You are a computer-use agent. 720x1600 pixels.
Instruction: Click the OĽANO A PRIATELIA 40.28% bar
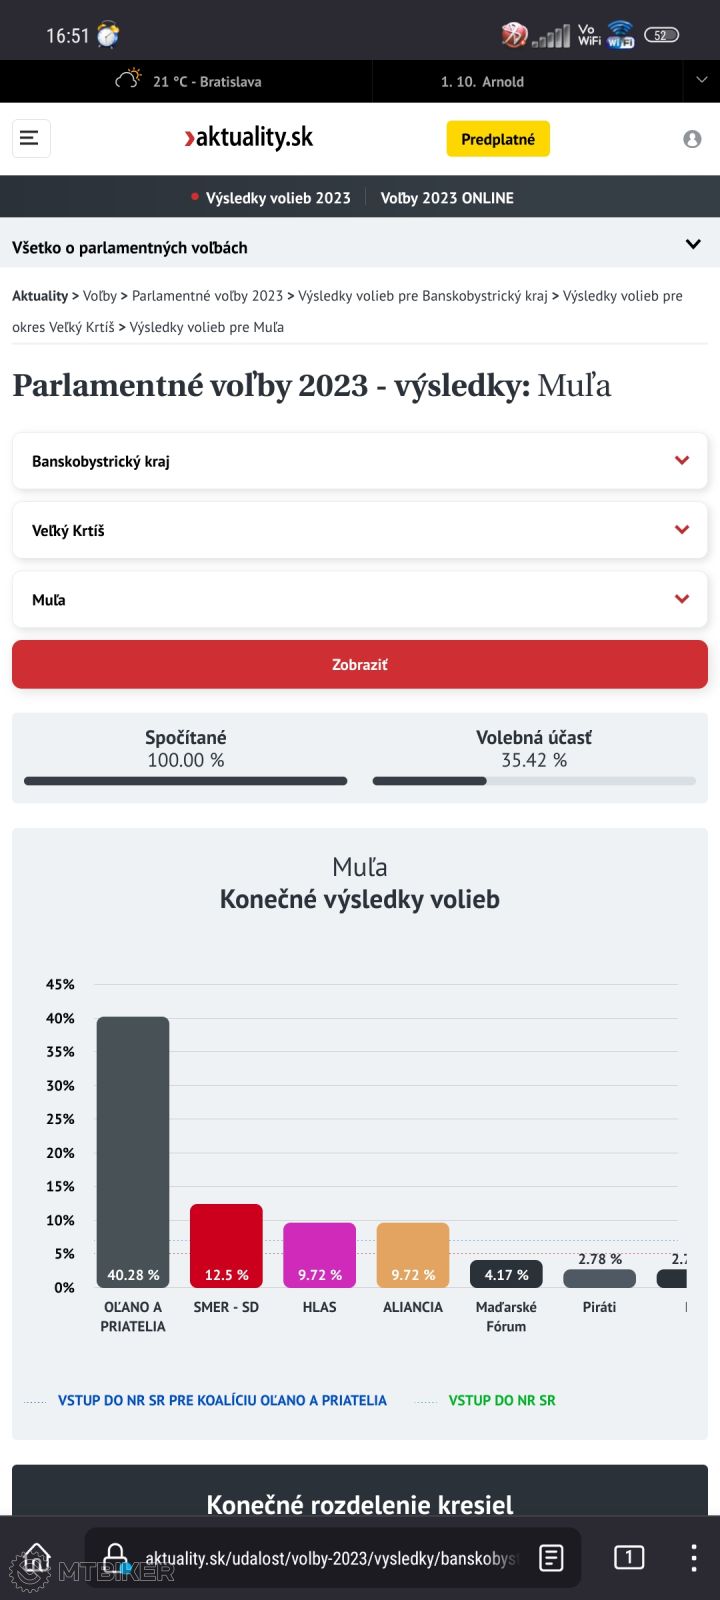click(x=133, y=1150)
